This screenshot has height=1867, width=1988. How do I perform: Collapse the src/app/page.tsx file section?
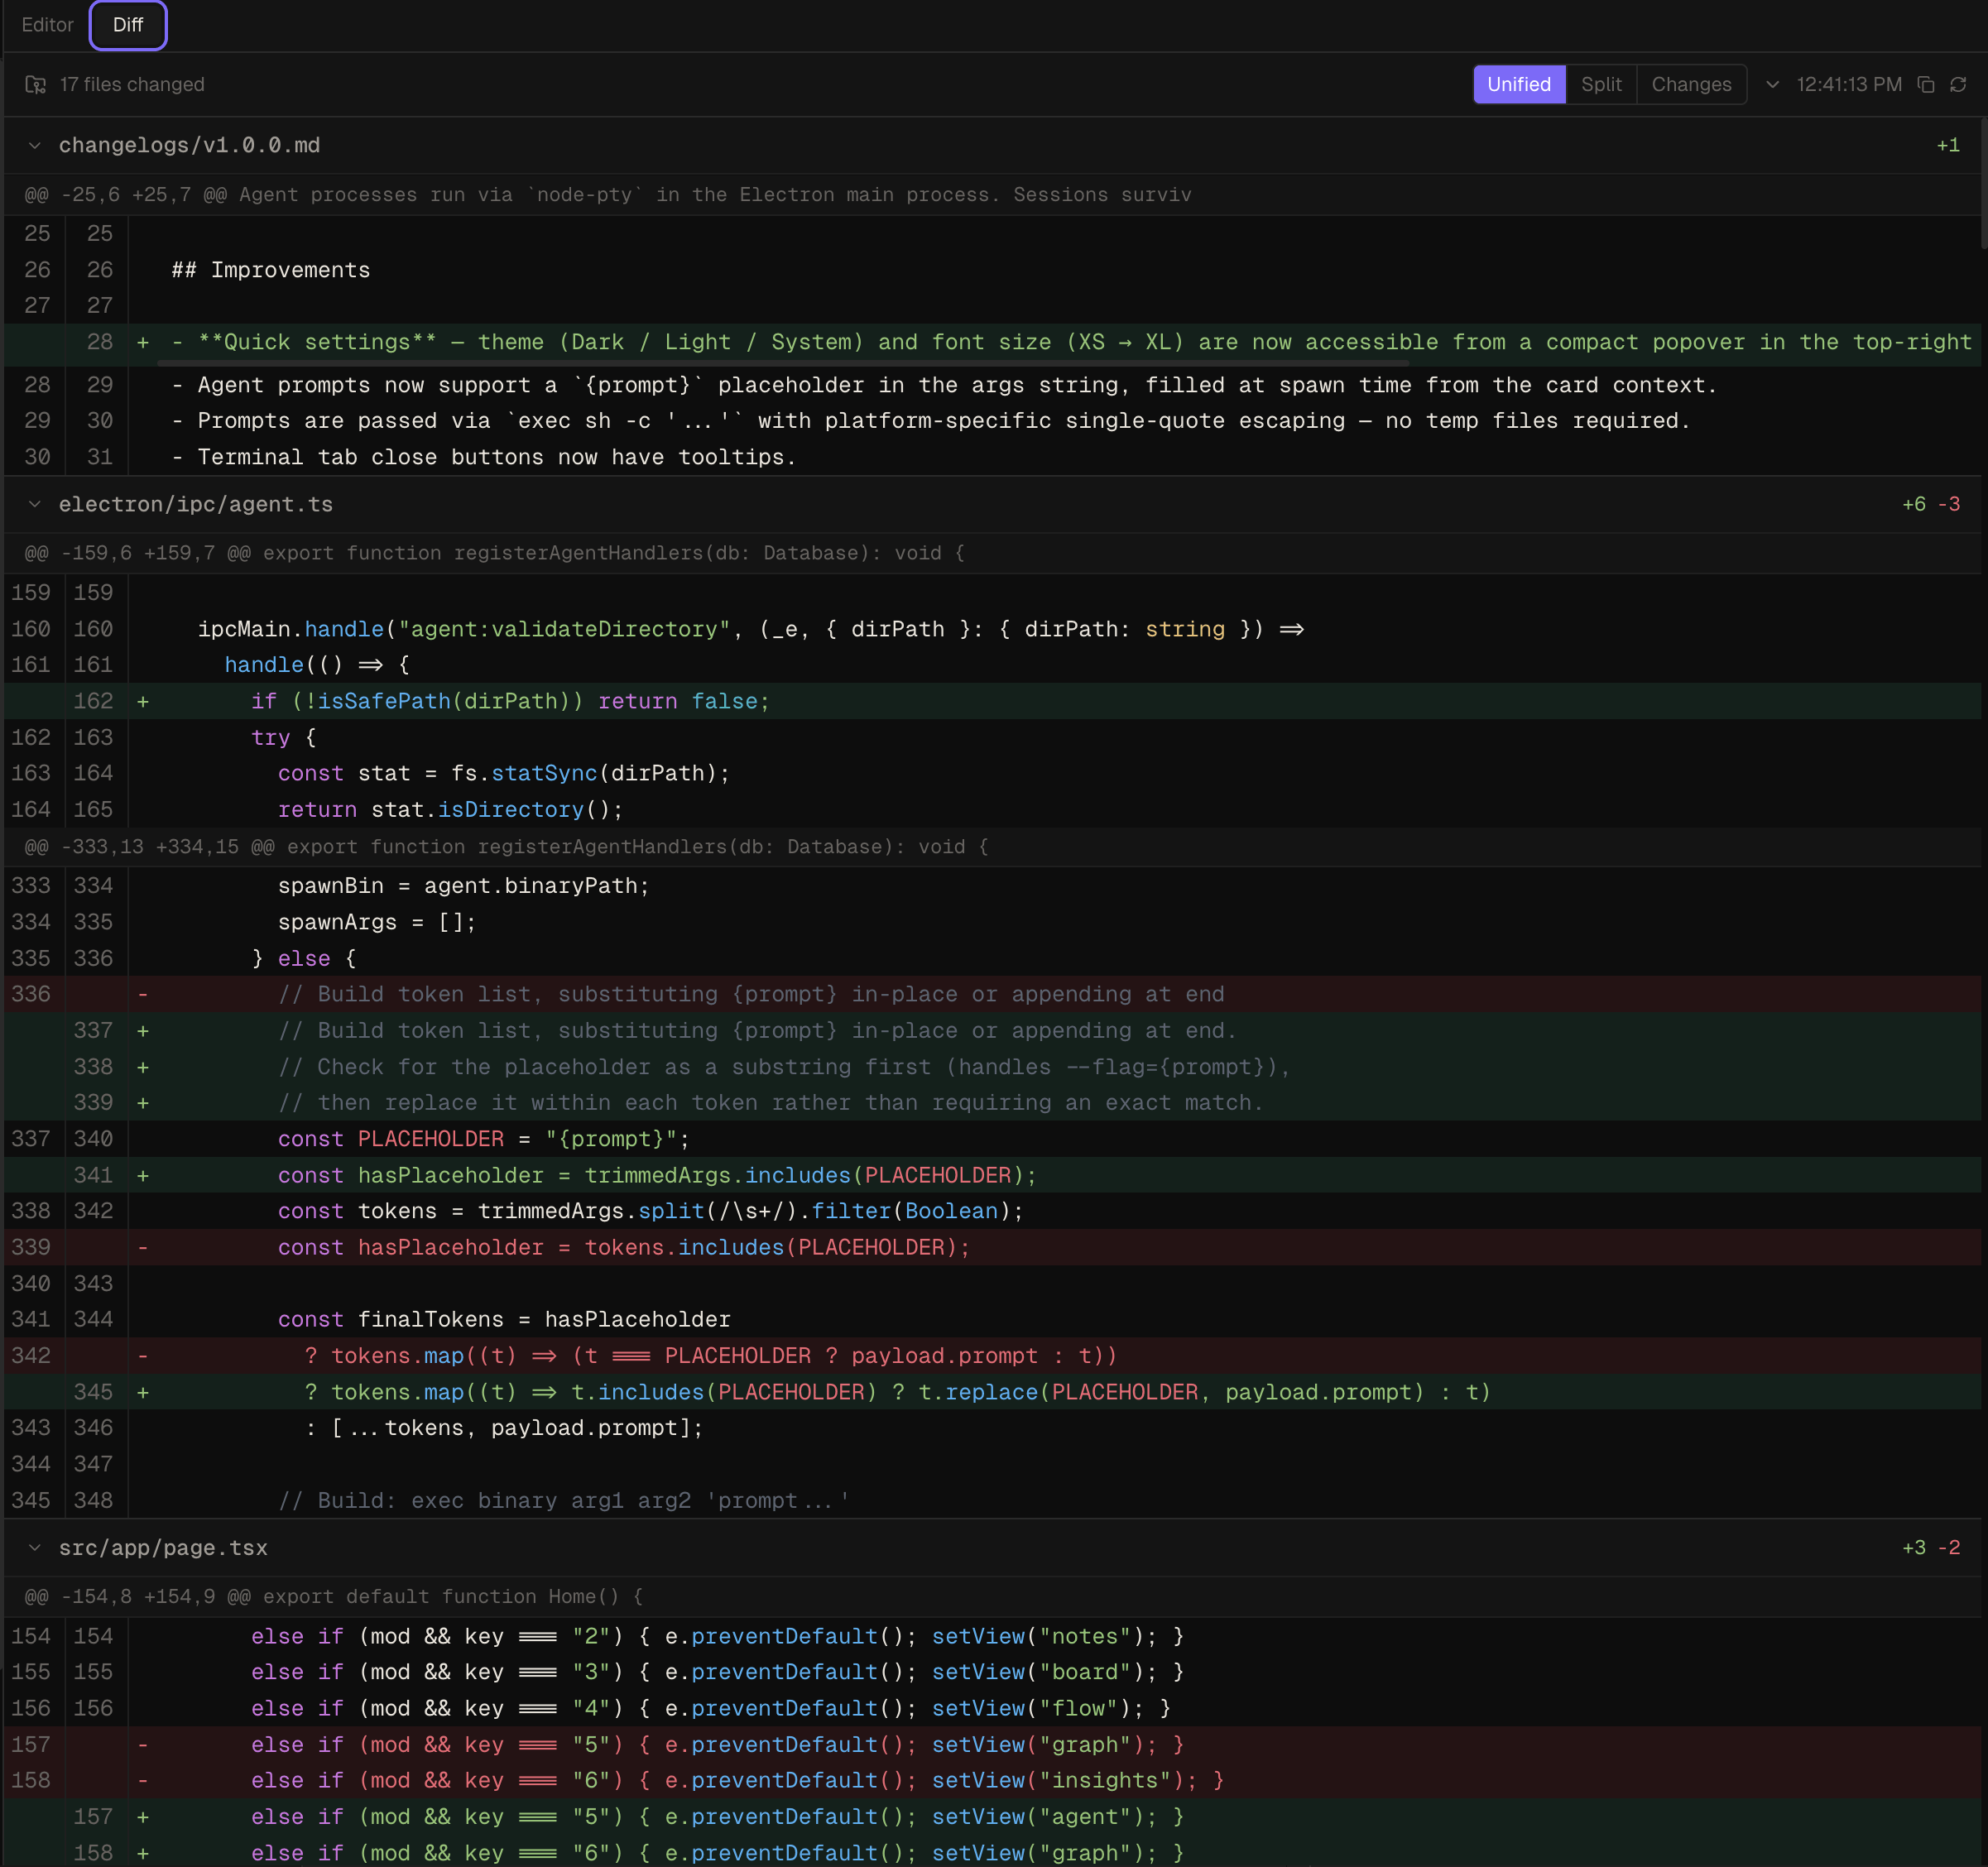coord(35,1548)
